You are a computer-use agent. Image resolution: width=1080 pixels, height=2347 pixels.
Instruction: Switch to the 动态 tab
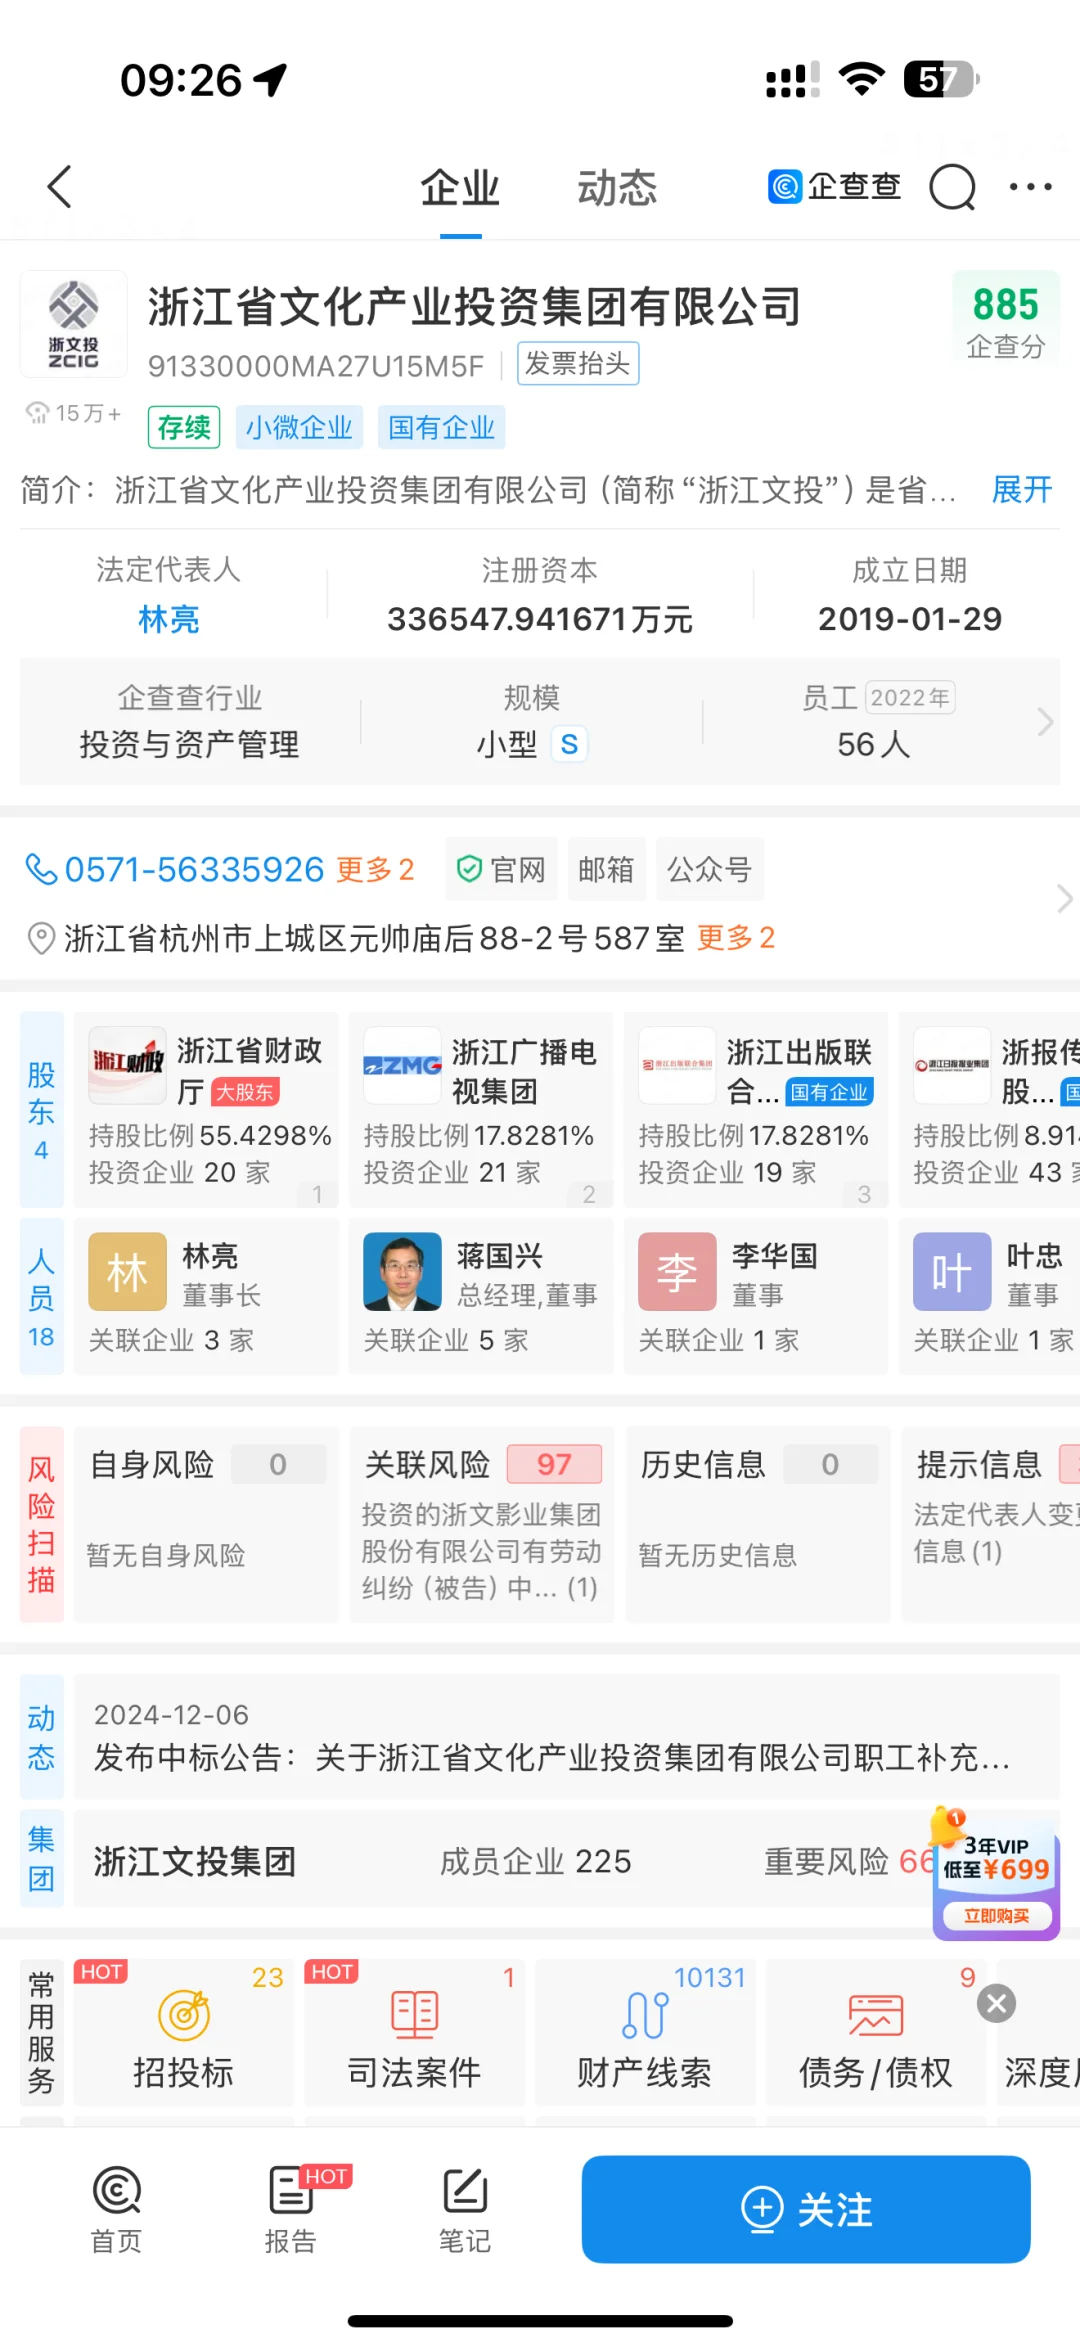click(x=617, y=187)
